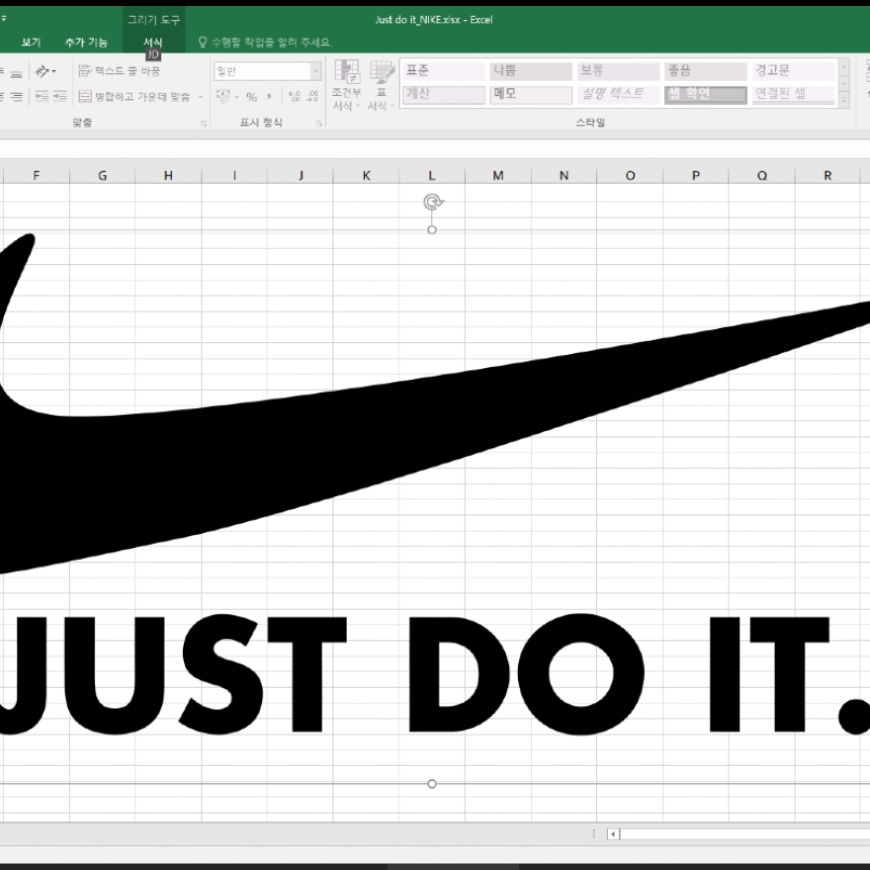Screen dimensions: 870x870
Task: Select column H header
Action: coord(168,175)
